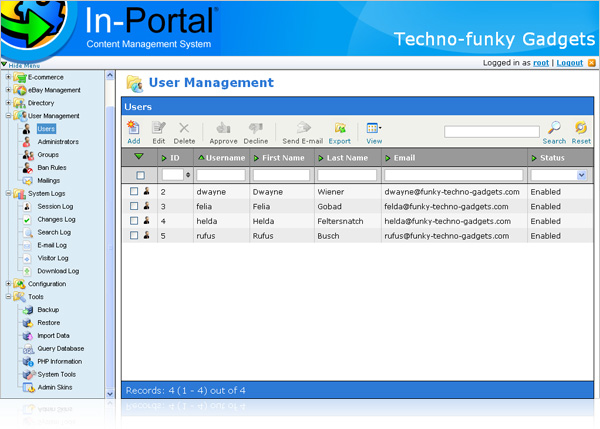The height and width of the screenshot is (429, 600).
Task: Expand the Configuration tree node
Action: click(x=8, y=284)
